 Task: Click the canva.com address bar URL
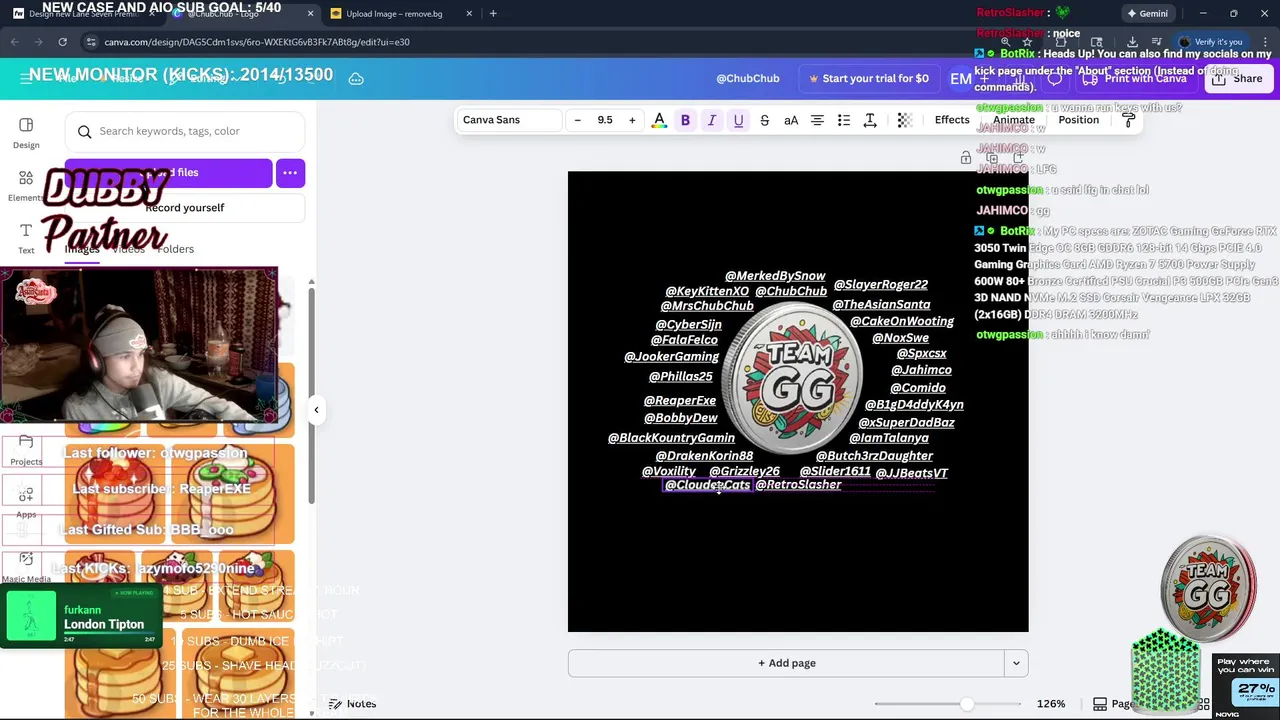pyautogui.click(x=257, y=42)
